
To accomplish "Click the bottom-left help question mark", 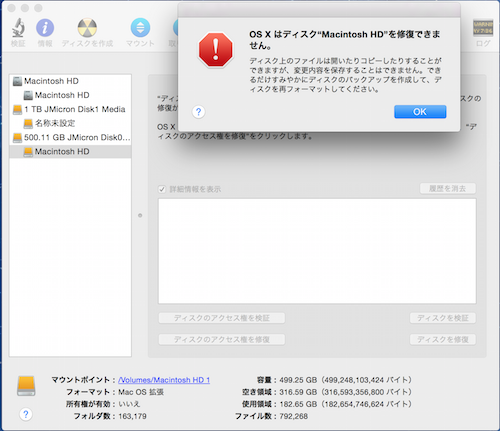I will pos(26,414).
